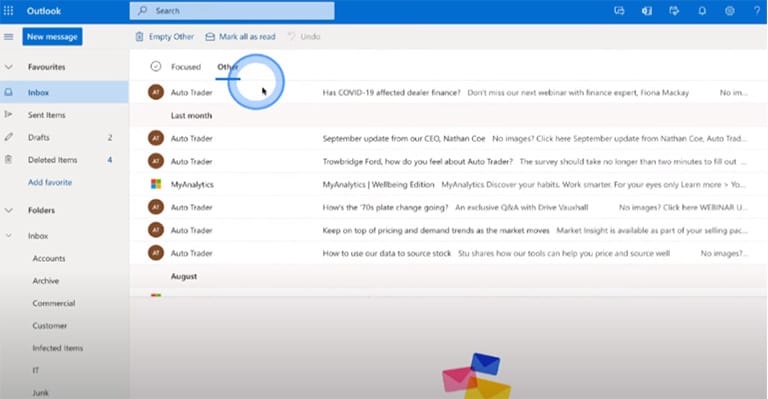Image resolution: width=768 pixels, height=399 pixels.
Task: Collapse the Folders section chevron
Action: point(8,210)
